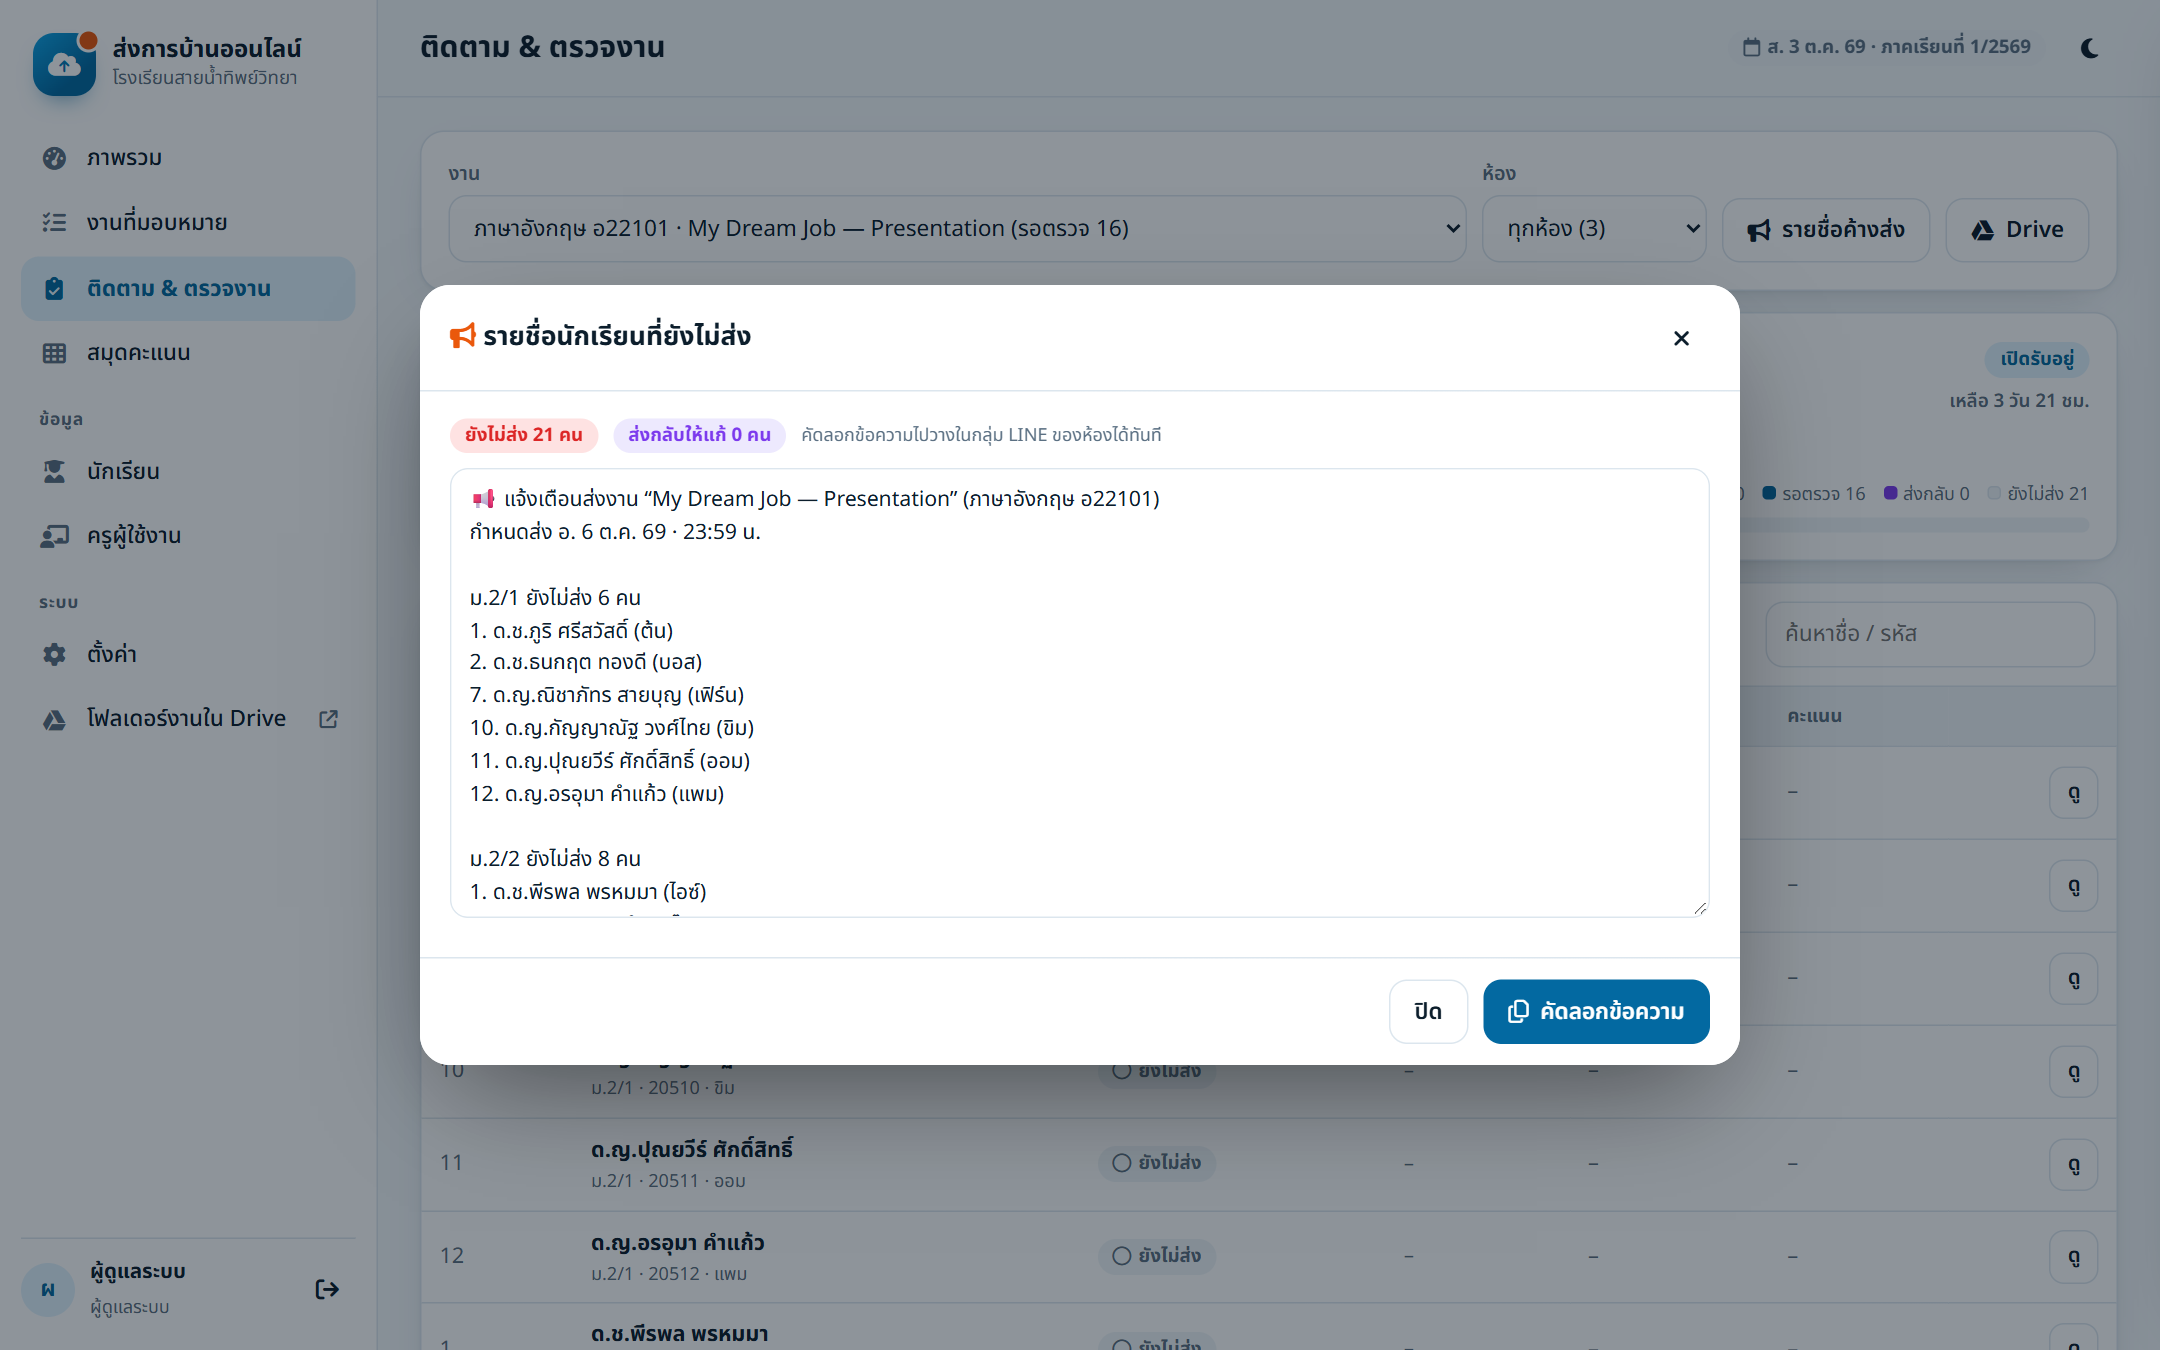Open ครูผู้ใช้งาน users page
Screen dimensions: 2160x1350
click(x=188, y=536)
